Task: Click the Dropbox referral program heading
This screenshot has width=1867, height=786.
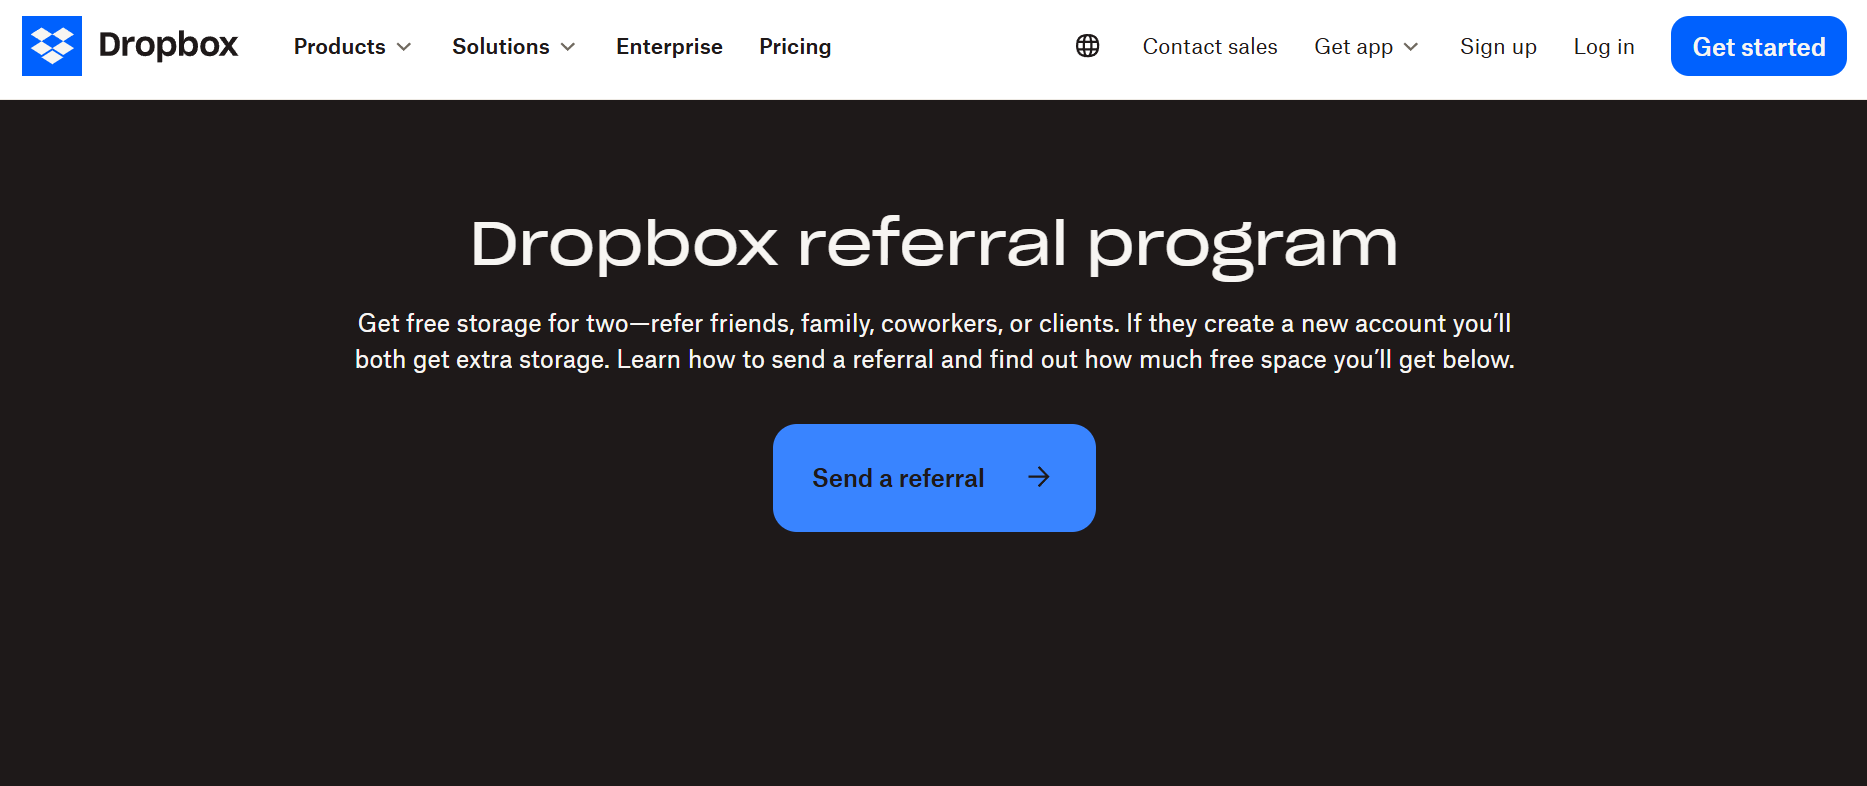Action: (x=934, y=245)
